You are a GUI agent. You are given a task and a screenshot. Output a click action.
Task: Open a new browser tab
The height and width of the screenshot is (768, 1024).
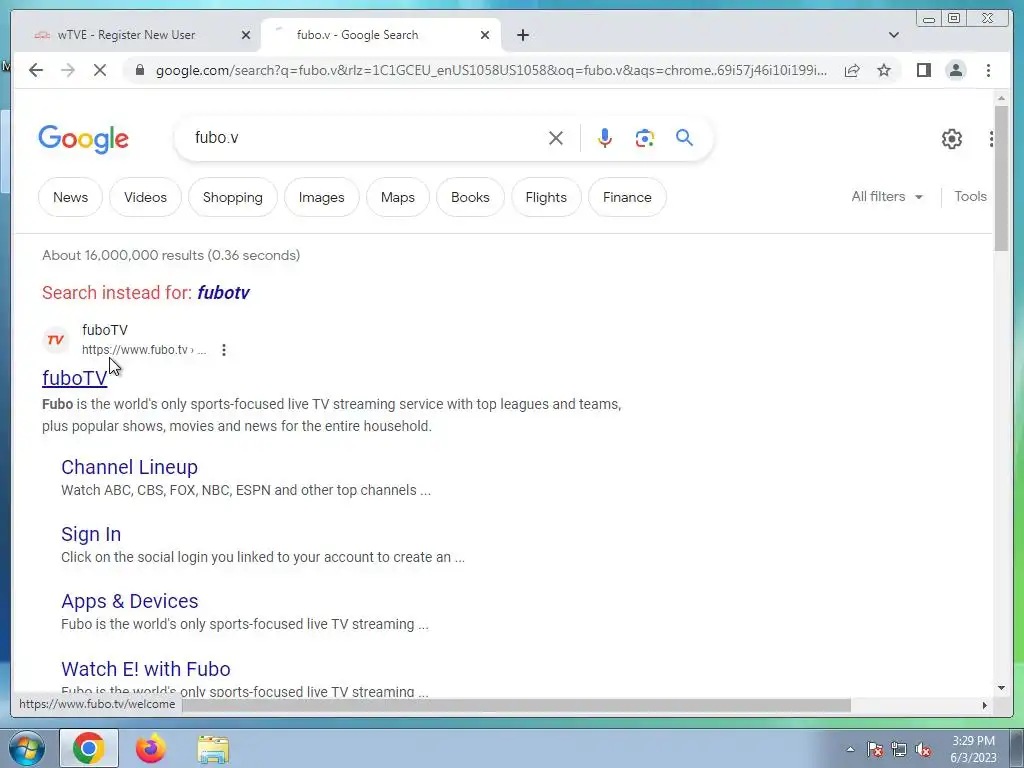pos(522,35)
